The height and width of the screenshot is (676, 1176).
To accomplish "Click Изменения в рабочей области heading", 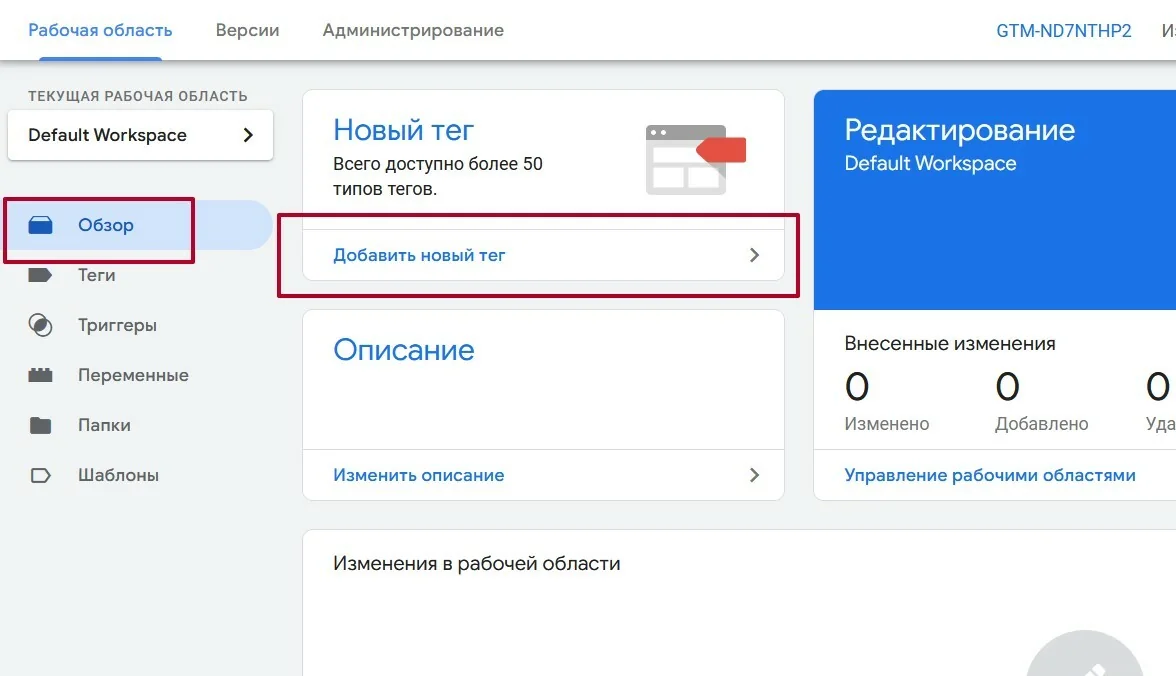I will click(477, 563).
